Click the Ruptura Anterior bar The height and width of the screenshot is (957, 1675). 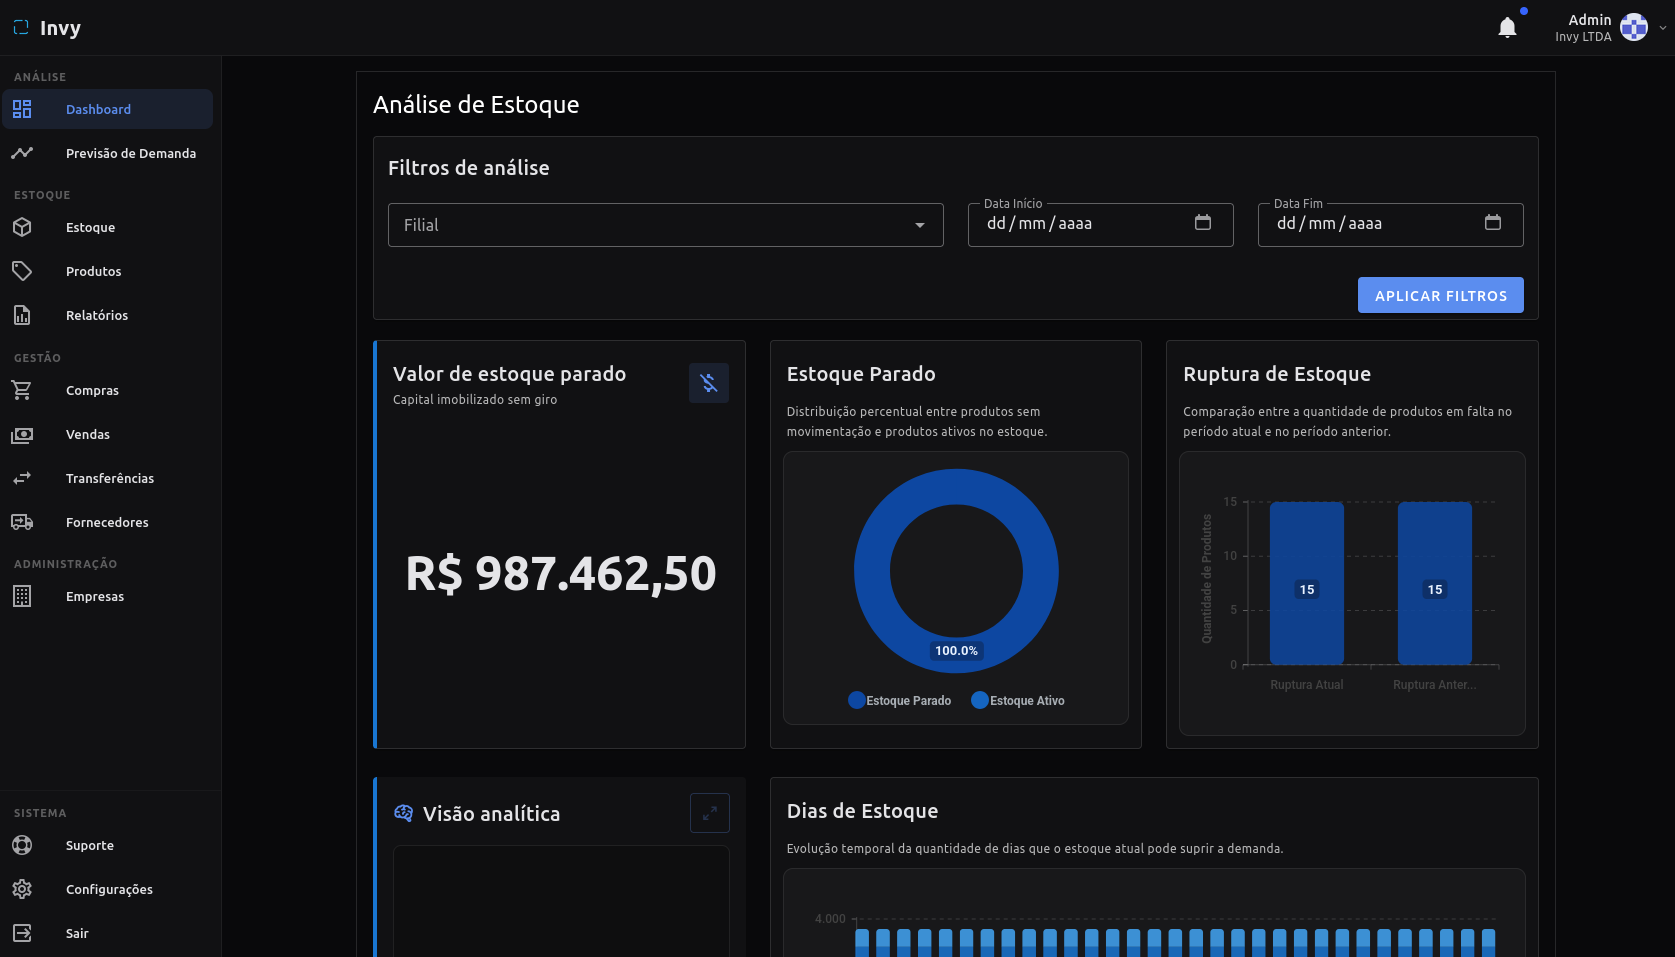[1434, 583]
